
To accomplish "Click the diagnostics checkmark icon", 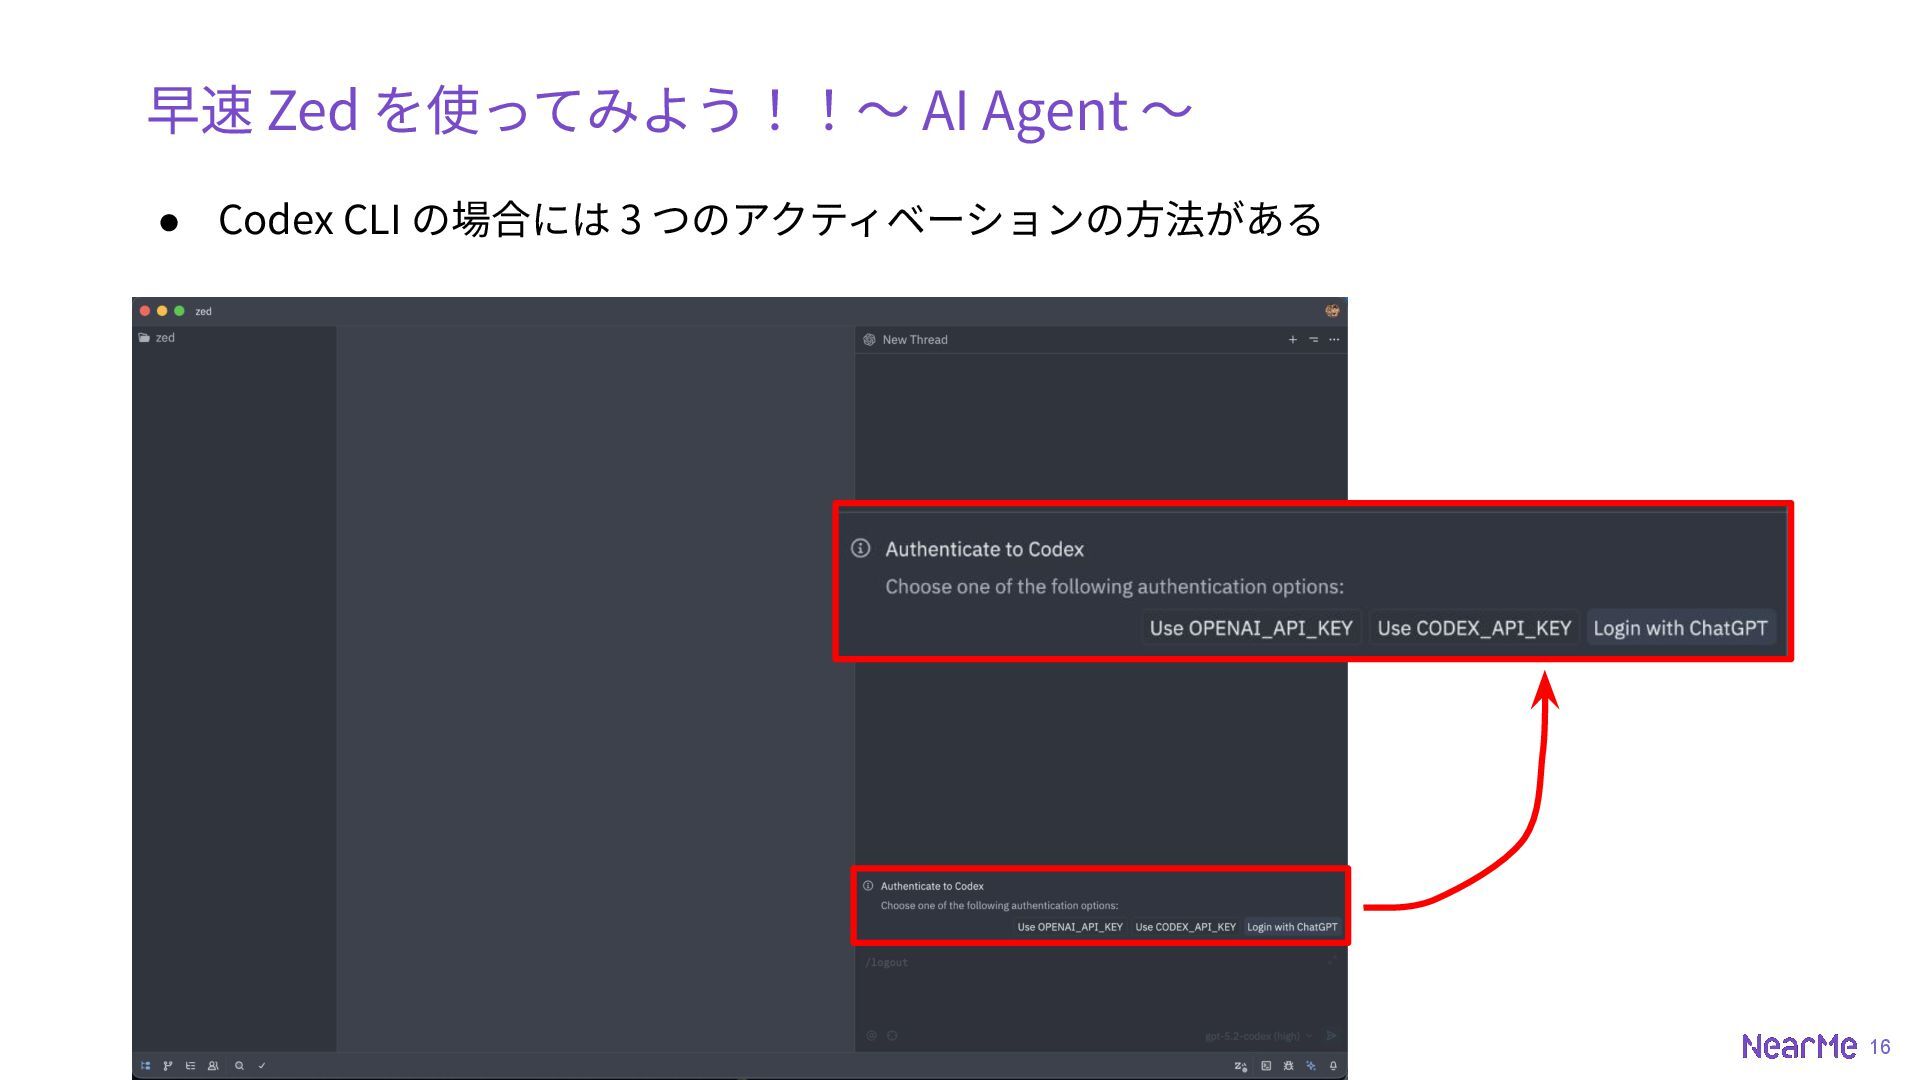I will pos(262,1066).
